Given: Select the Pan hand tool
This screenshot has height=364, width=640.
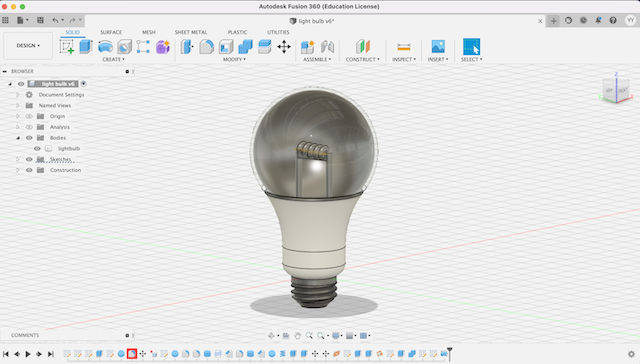Looking at the screenshot, I should coord(298,335).
